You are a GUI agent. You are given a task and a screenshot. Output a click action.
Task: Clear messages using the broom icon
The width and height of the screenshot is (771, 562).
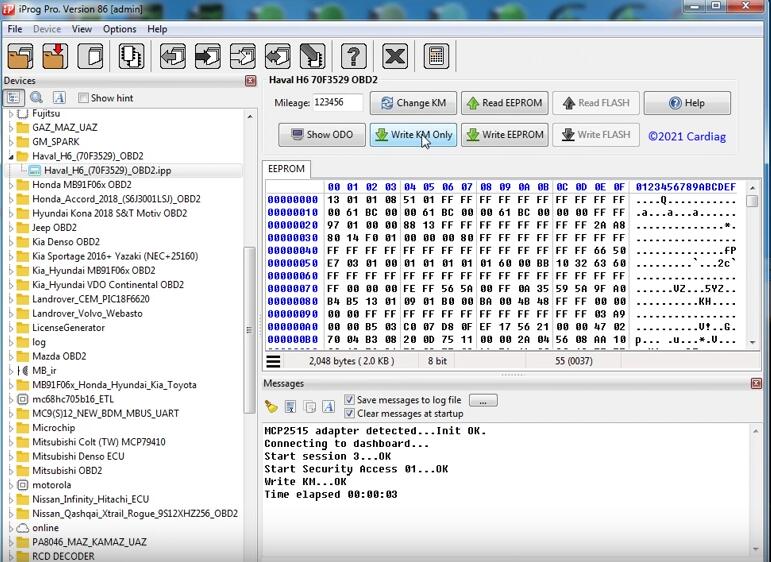pyautogui.click(x=271, y=407)
